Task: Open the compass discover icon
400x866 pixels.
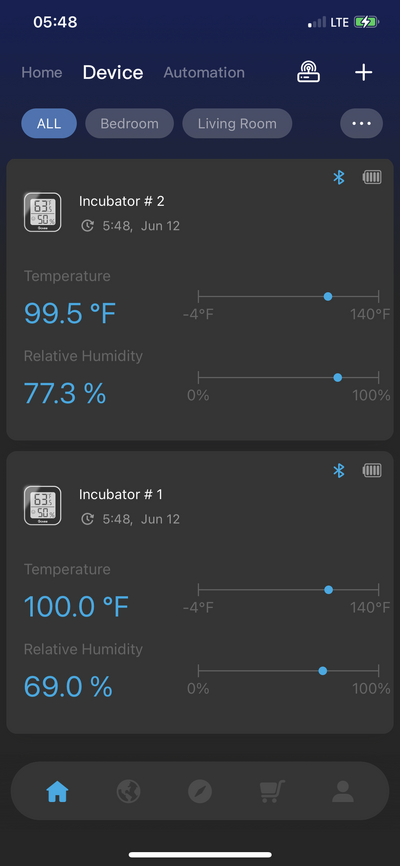Action: pos(199,791)
